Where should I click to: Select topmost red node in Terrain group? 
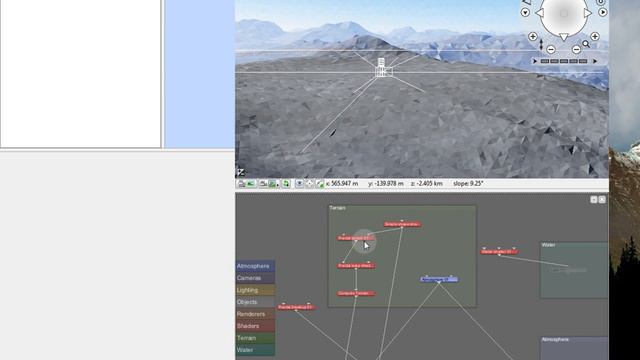pos(402,224)
